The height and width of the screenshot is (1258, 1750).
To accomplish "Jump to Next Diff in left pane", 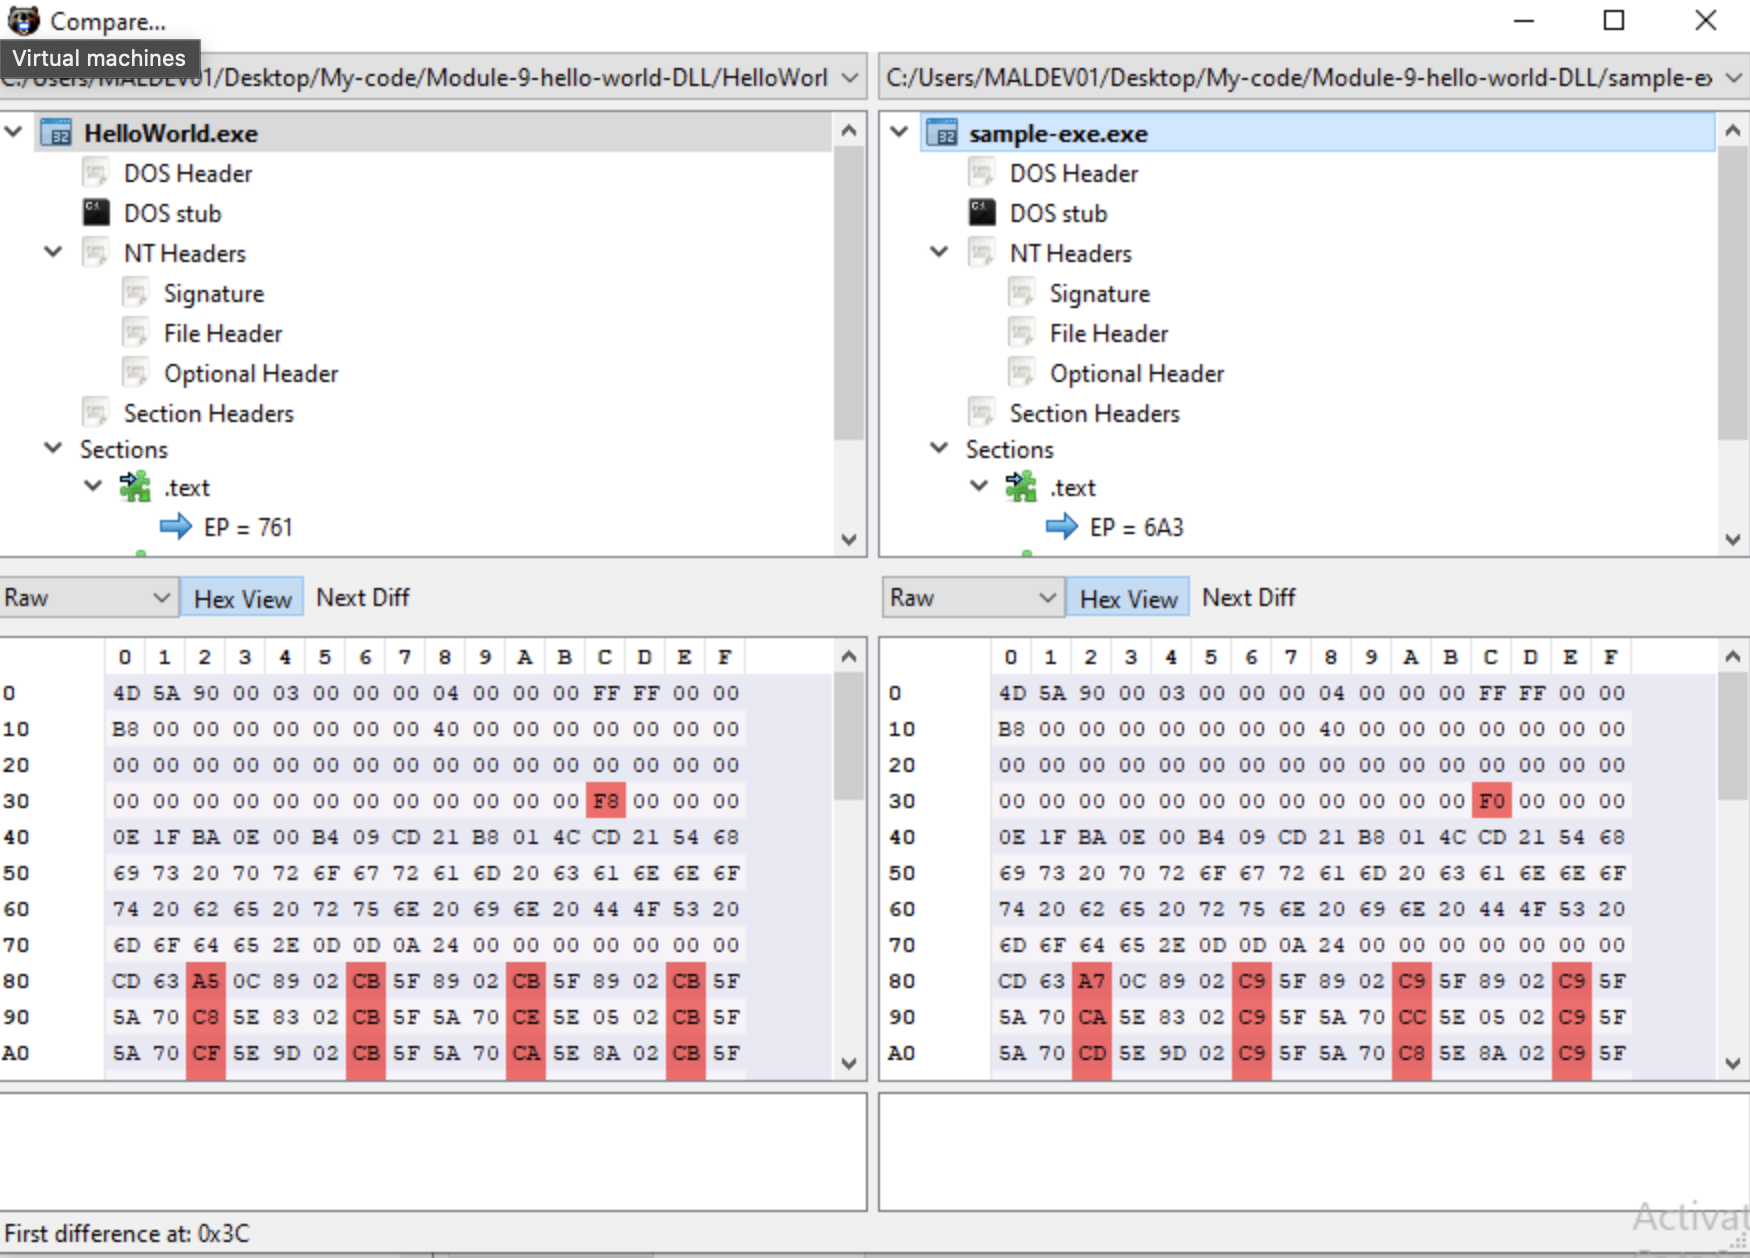I will [363, 597].
